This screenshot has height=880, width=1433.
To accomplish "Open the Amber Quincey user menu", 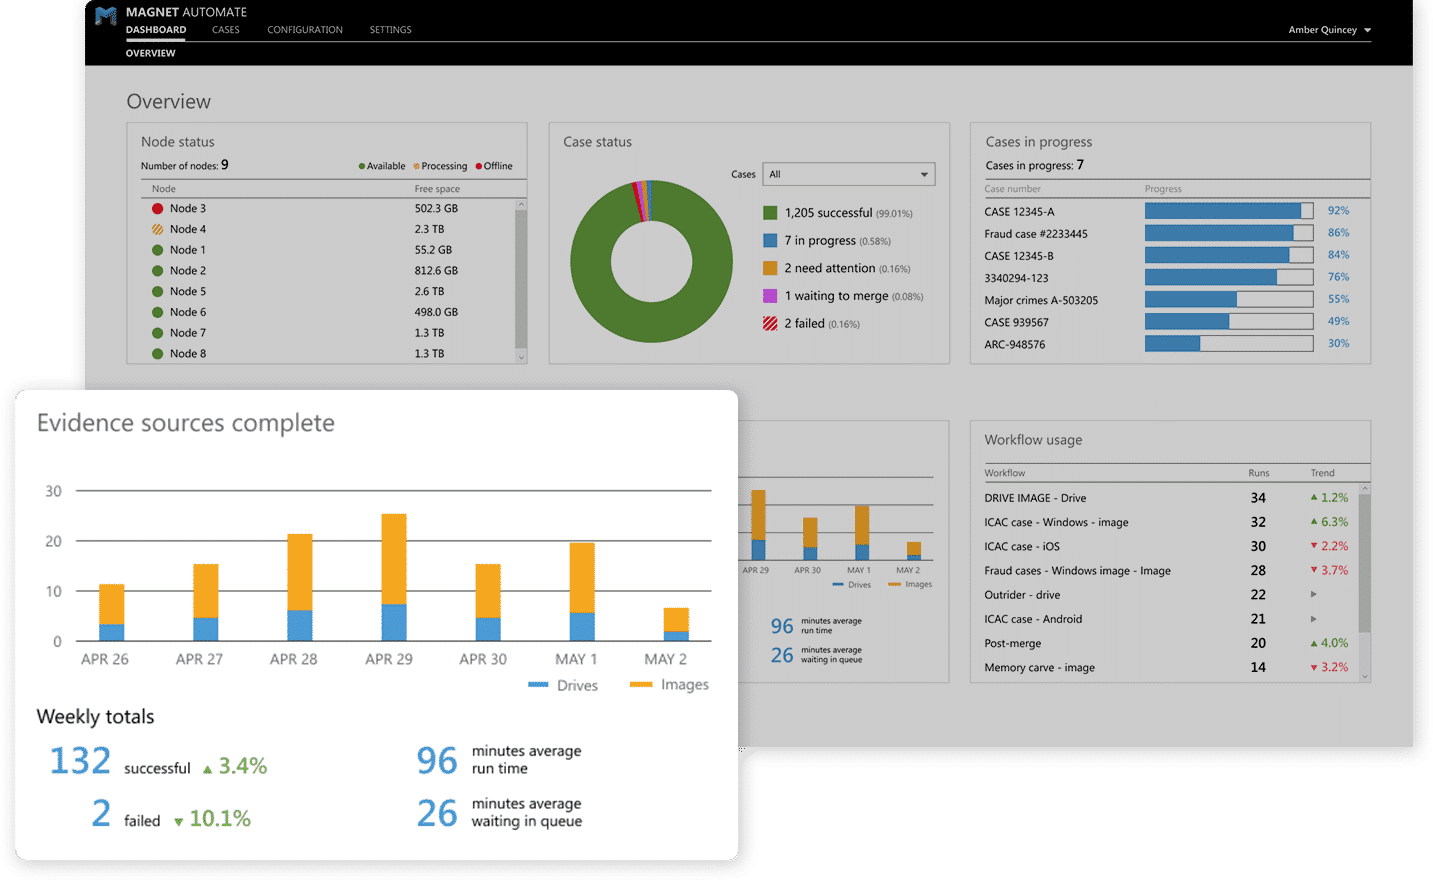I will (x=1329, y=30).
